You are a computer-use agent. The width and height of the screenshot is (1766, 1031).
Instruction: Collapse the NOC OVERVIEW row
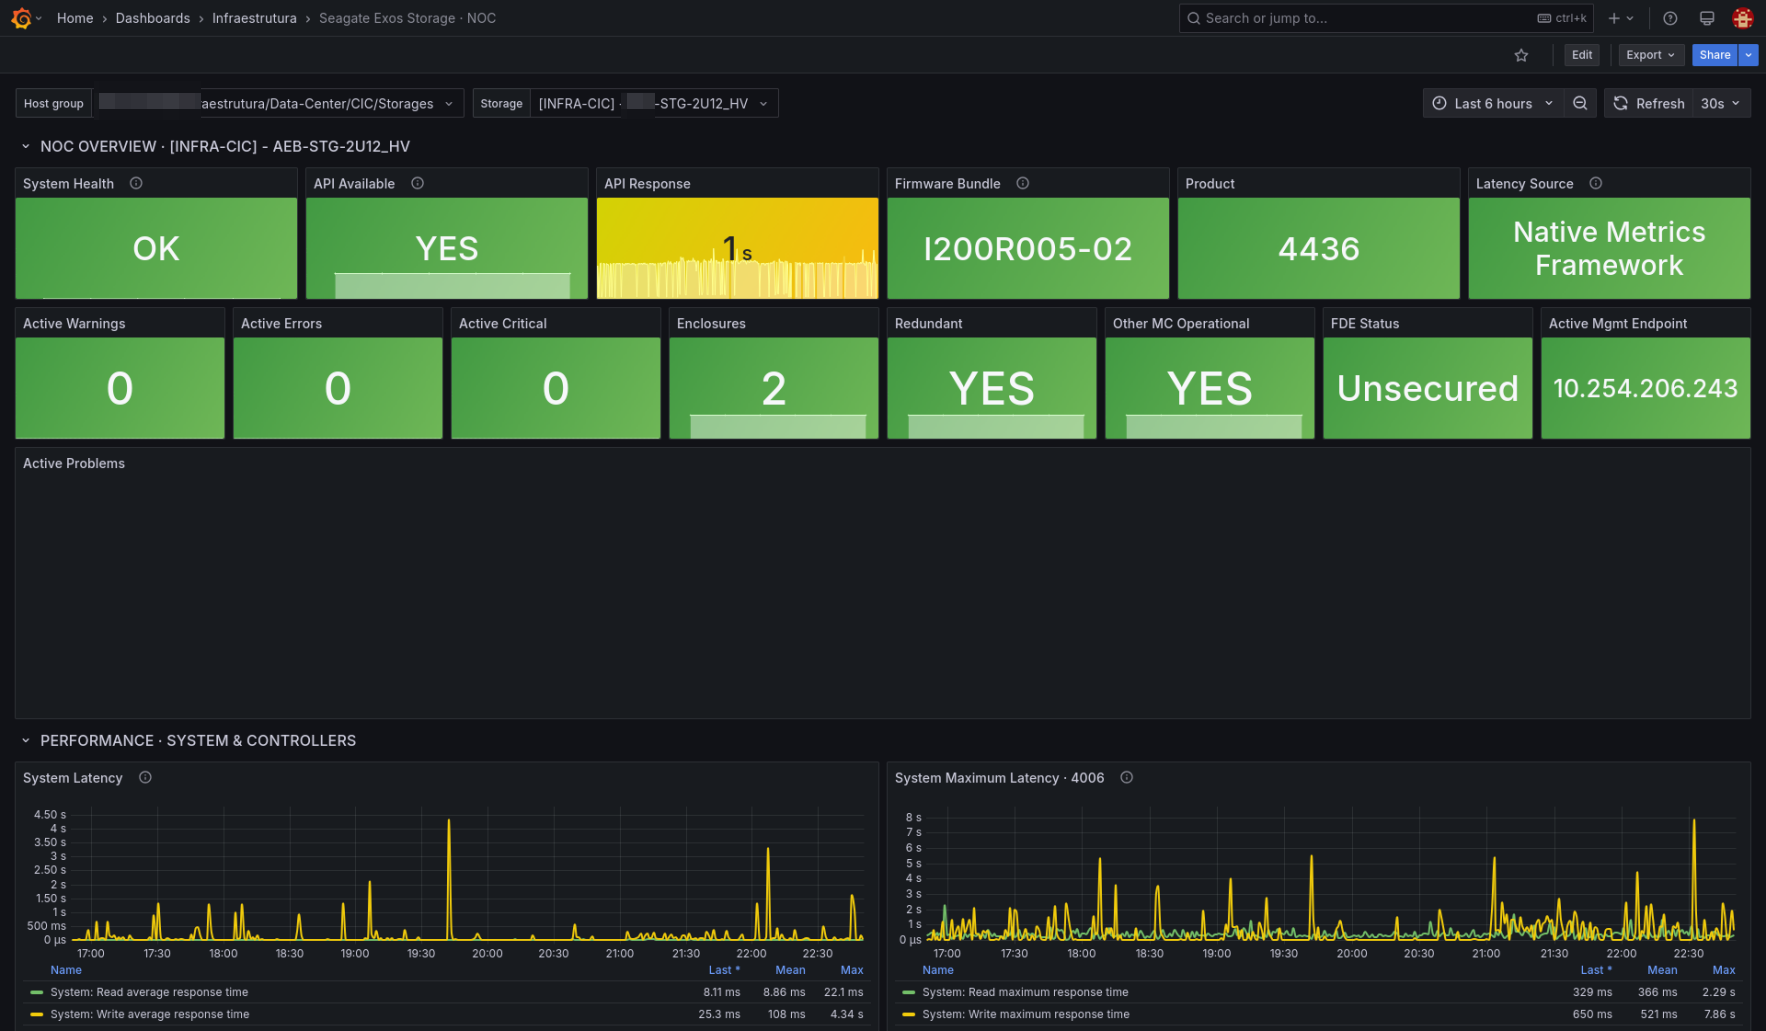pyautogui.click(x=26, y=146)
